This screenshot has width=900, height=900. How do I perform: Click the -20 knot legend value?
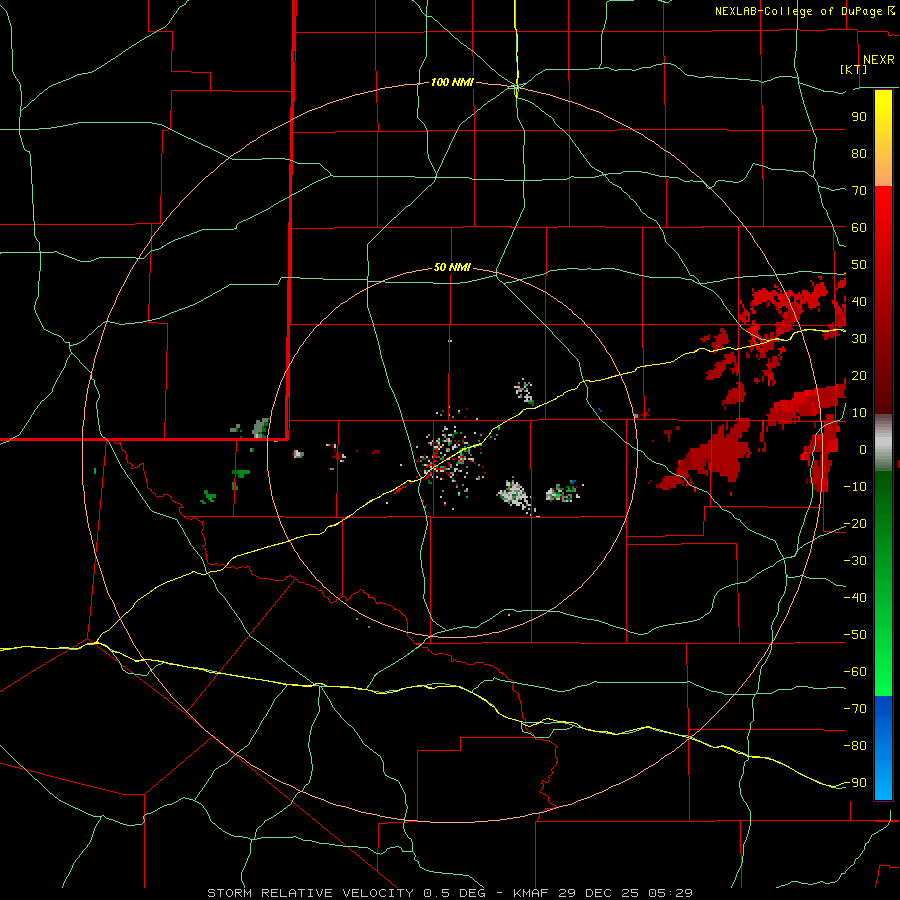tap(855, 523)
